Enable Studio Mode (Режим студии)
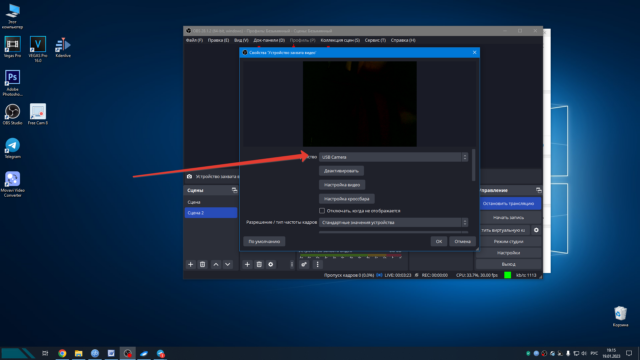 click(509, 242)
